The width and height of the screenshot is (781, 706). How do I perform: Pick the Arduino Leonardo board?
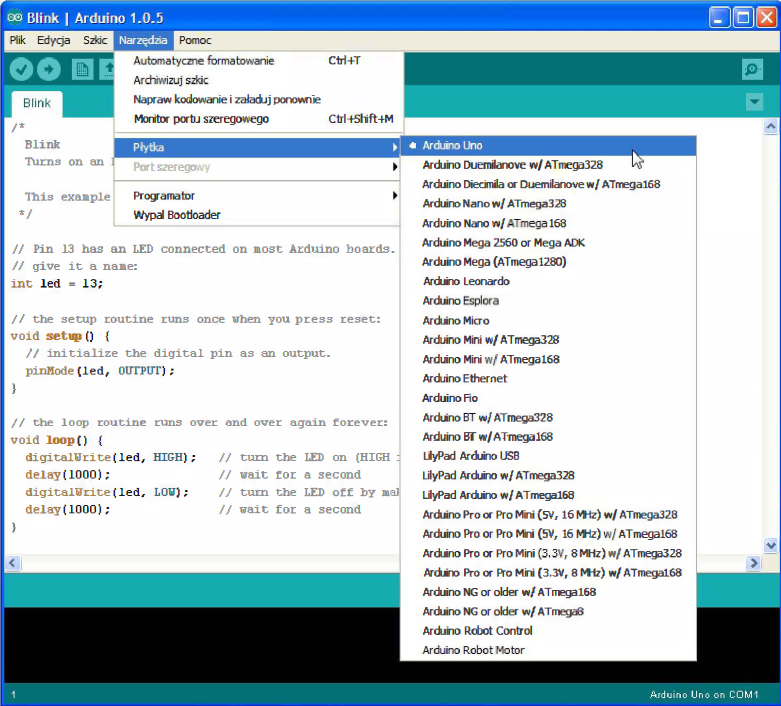[548, 282]
